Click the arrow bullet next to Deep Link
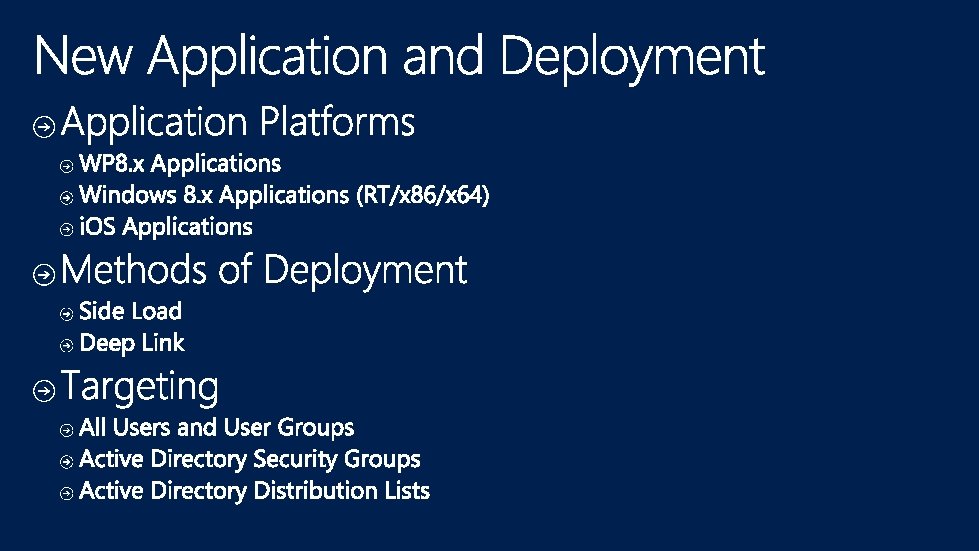 (x=66, y=345)
